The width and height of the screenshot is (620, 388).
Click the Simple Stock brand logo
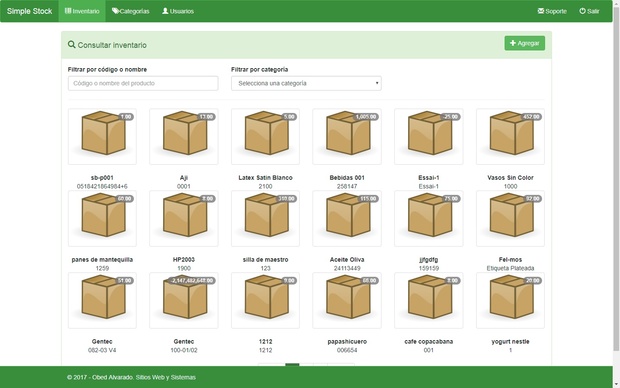(x=29, y=11)
